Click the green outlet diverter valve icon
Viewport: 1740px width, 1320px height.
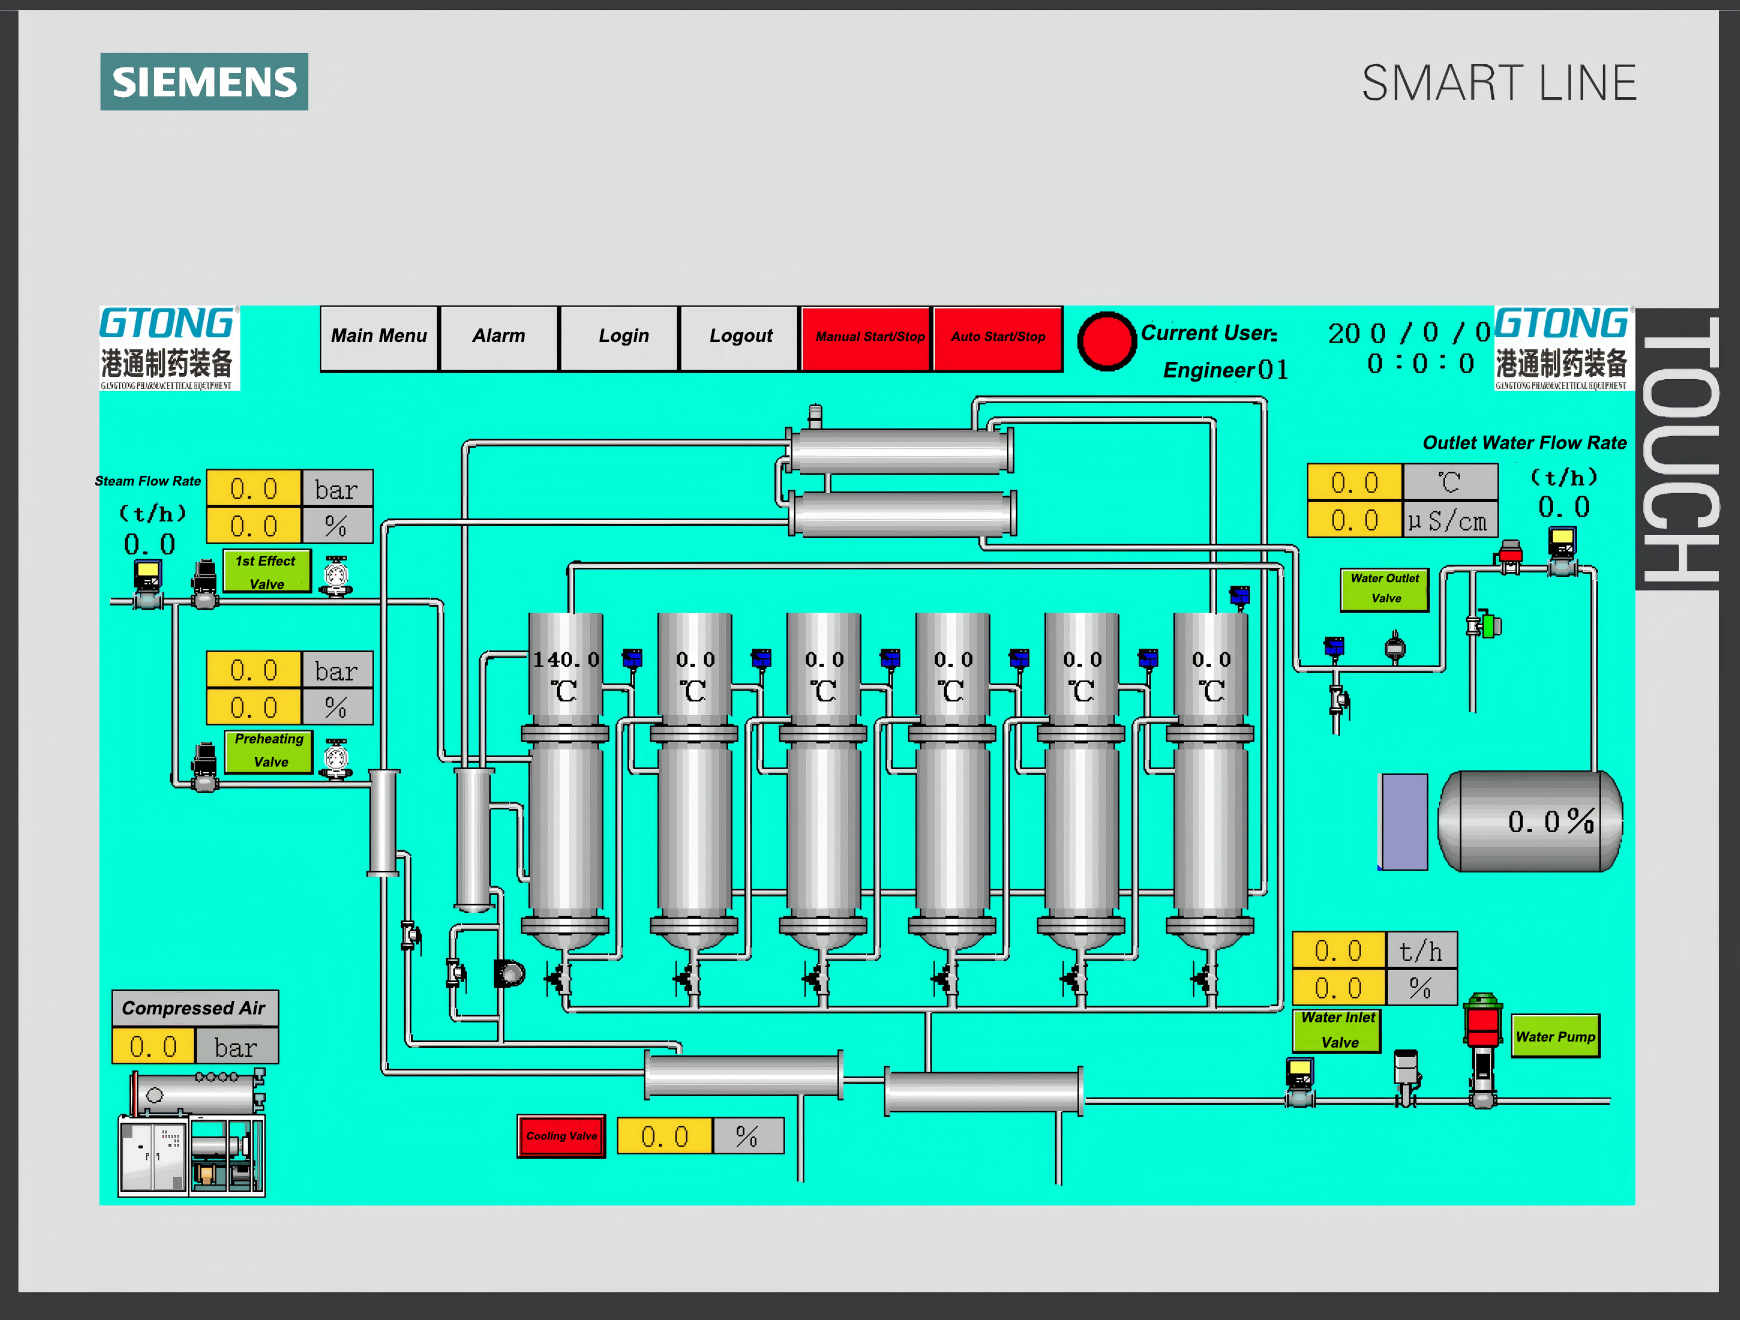coord(1484,625)
